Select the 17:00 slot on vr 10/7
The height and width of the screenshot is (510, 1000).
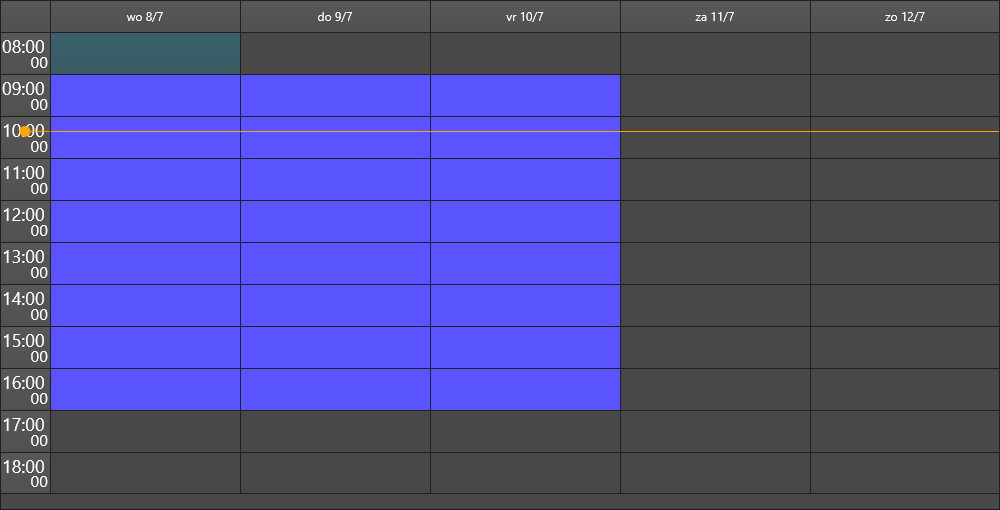(526, 432)
